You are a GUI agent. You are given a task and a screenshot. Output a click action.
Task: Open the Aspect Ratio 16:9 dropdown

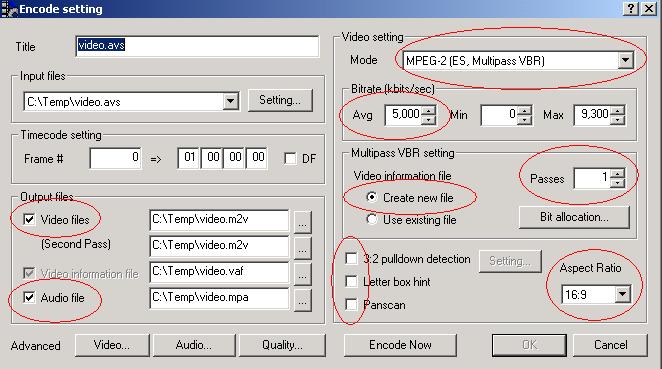[x=623, y=294]
